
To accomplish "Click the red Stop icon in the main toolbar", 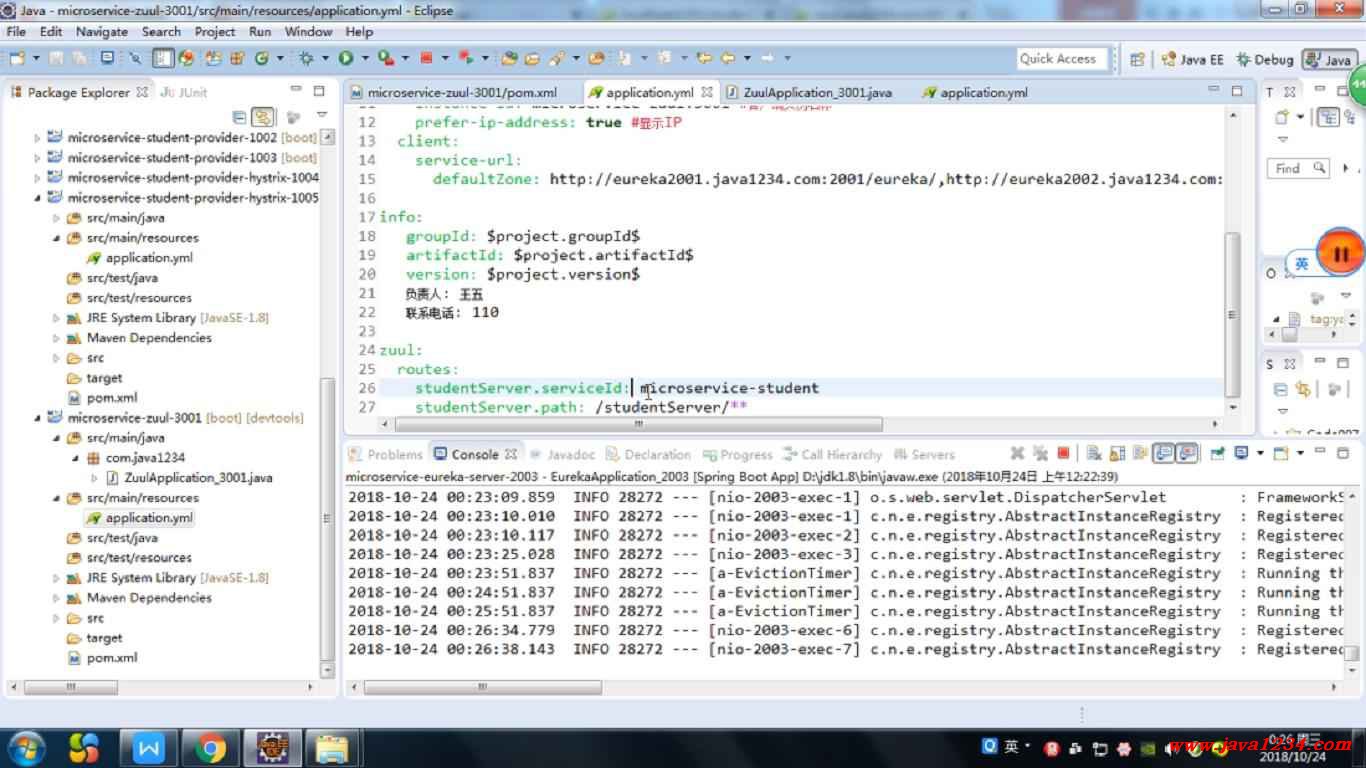I will click(x=427, y=58).
